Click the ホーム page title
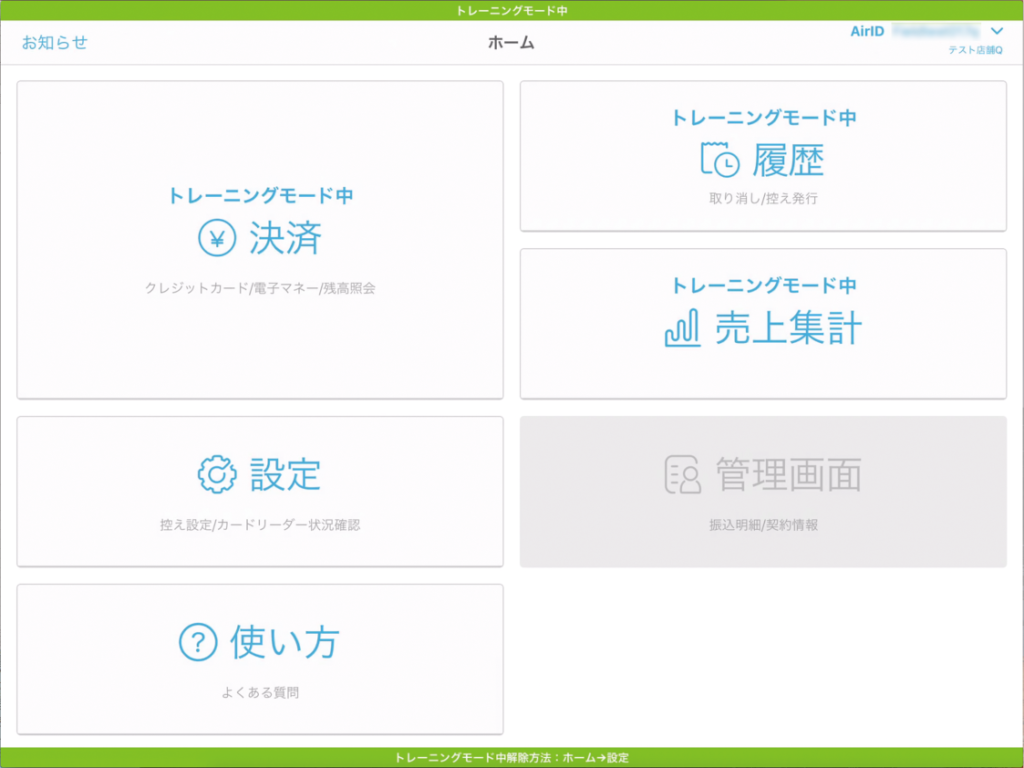1024x768 pixels. 511,42
